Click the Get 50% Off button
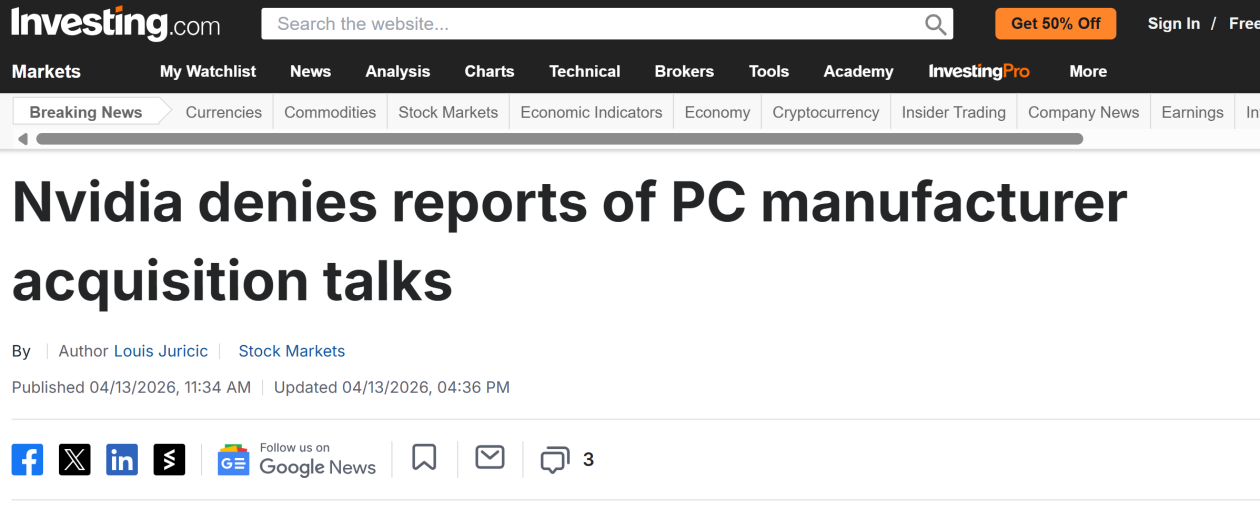Screen dimensions: 1260x519 pyautogui.click(x=1056, y=23)
